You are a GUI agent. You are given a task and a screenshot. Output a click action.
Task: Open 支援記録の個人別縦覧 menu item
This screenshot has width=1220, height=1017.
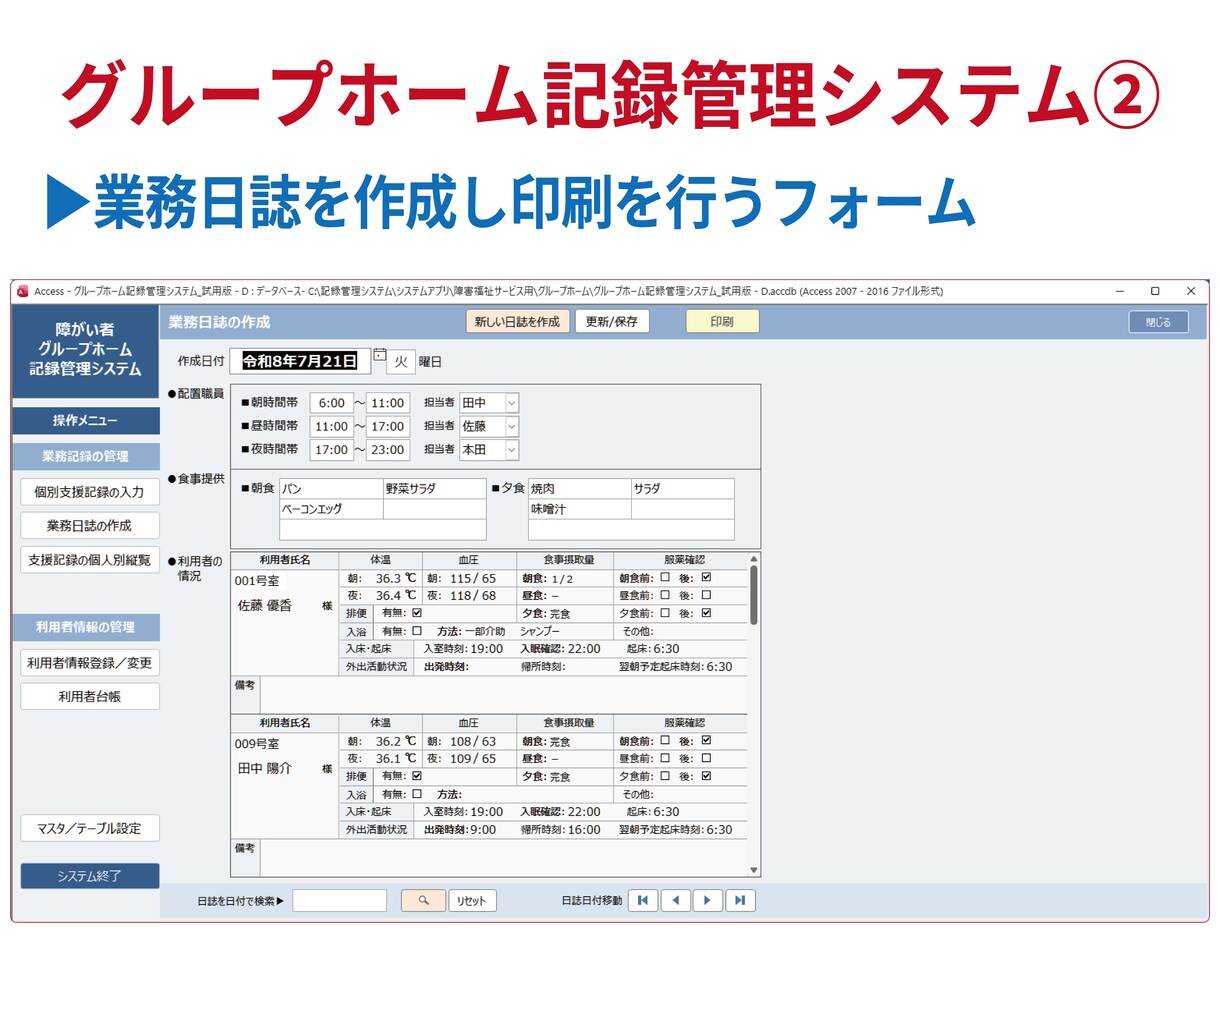[90, 560]
